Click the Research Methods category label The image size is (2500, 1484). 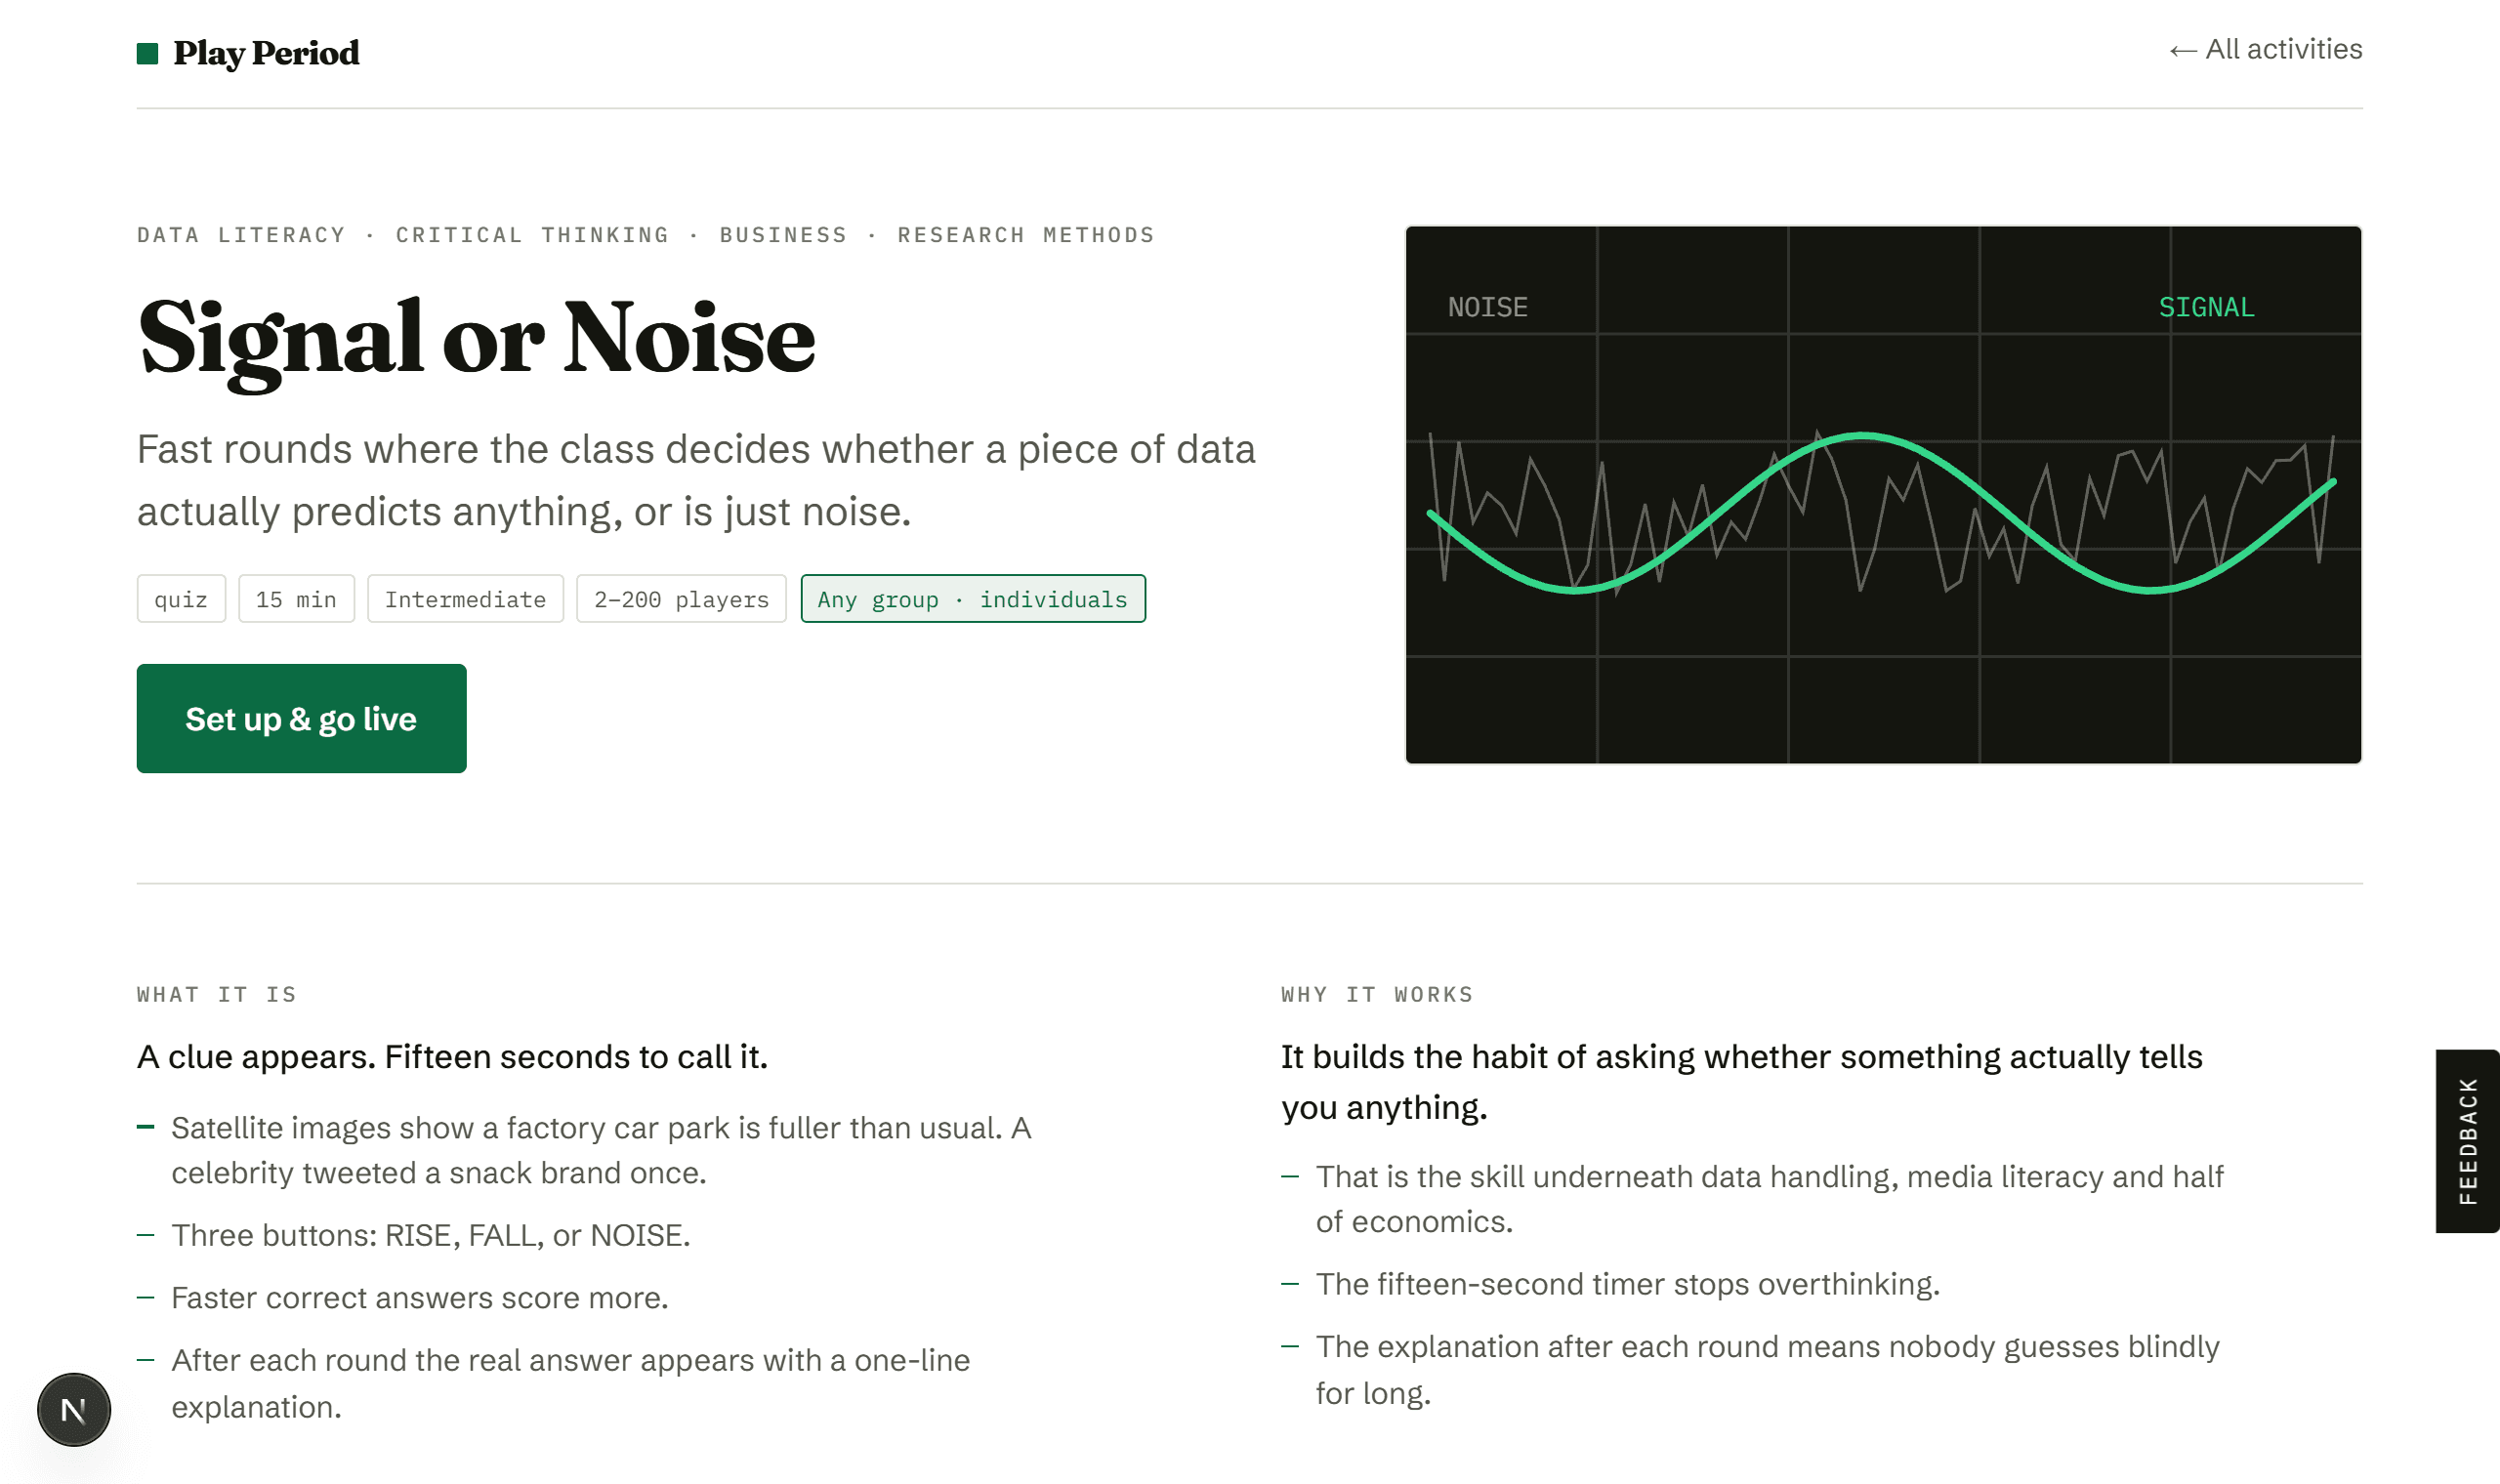[1026, 235]
